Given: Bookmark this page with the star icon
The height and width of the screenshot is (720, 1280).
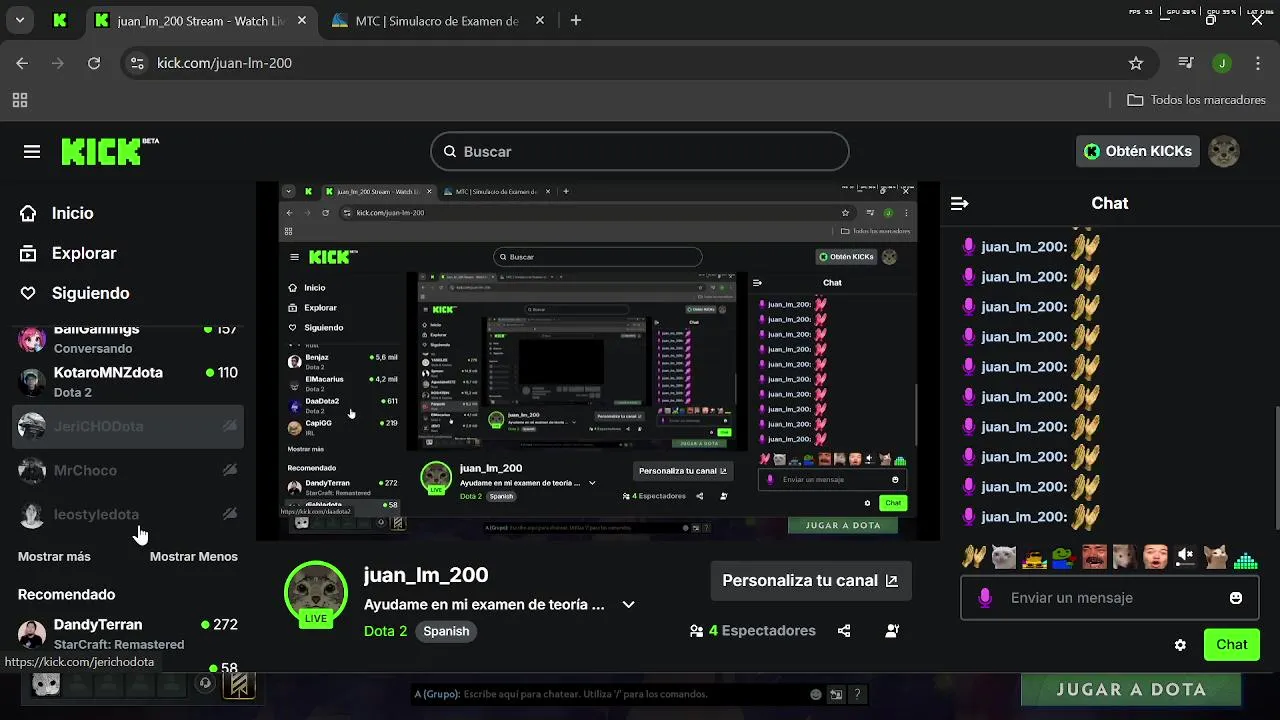Looking at the screenshot, I should click(1136, 63).
